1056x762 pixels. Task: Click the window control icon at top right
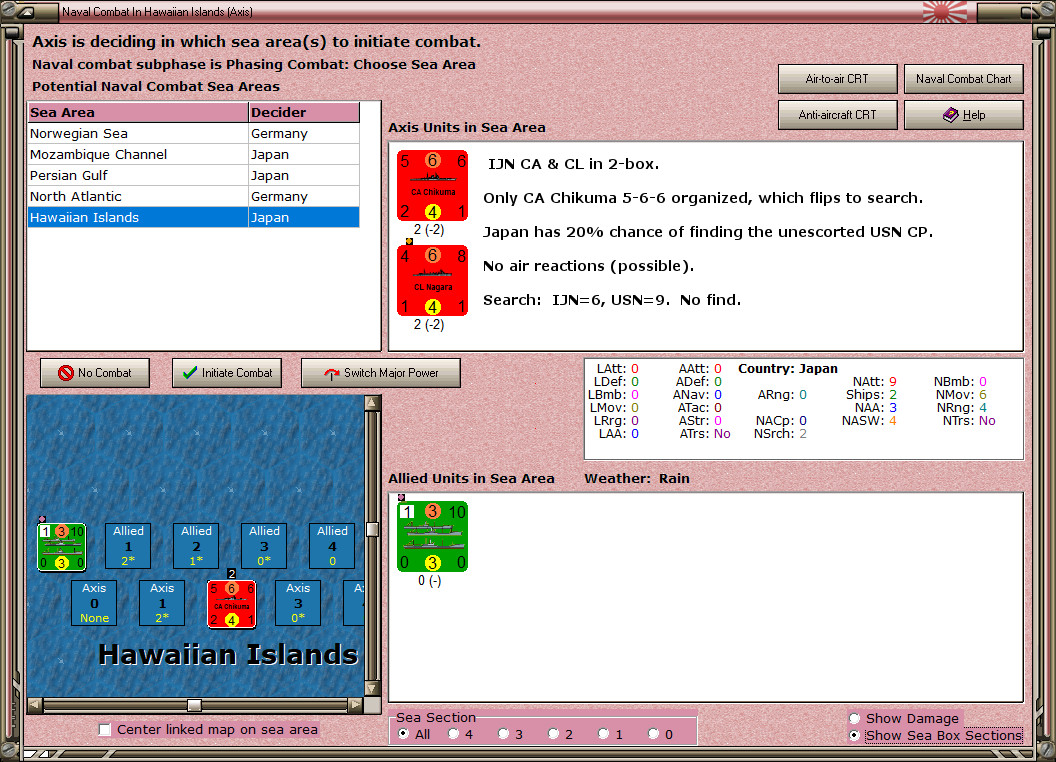(x=1035, y=12)
